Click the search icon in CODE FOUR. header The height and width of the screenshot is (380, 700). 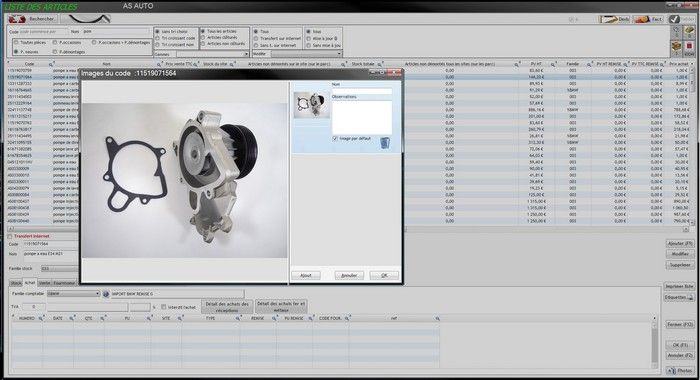(347, 318)
